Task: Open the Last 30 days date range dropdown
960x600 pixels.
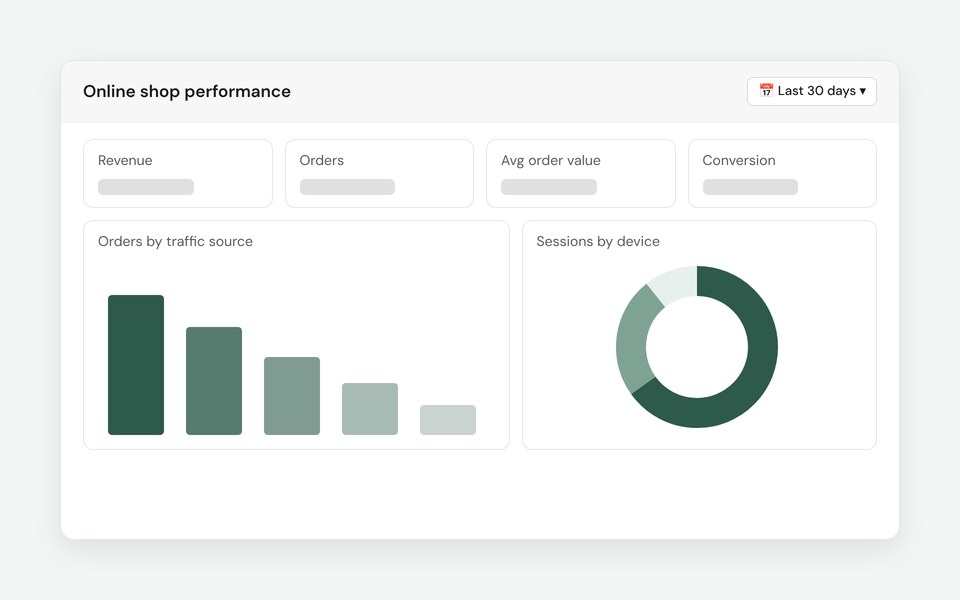Action: (x=811, y=91)
